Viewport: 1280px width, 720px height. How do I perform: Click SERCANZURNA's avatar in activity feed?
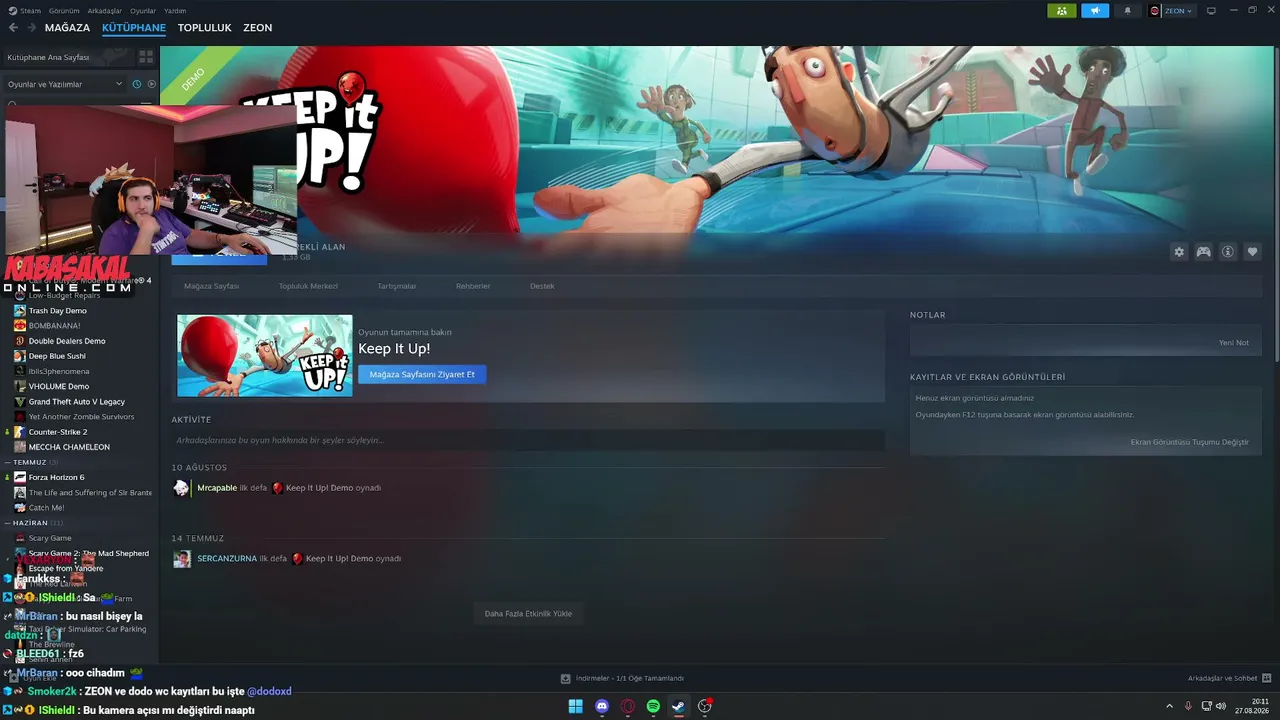(181, 559)
